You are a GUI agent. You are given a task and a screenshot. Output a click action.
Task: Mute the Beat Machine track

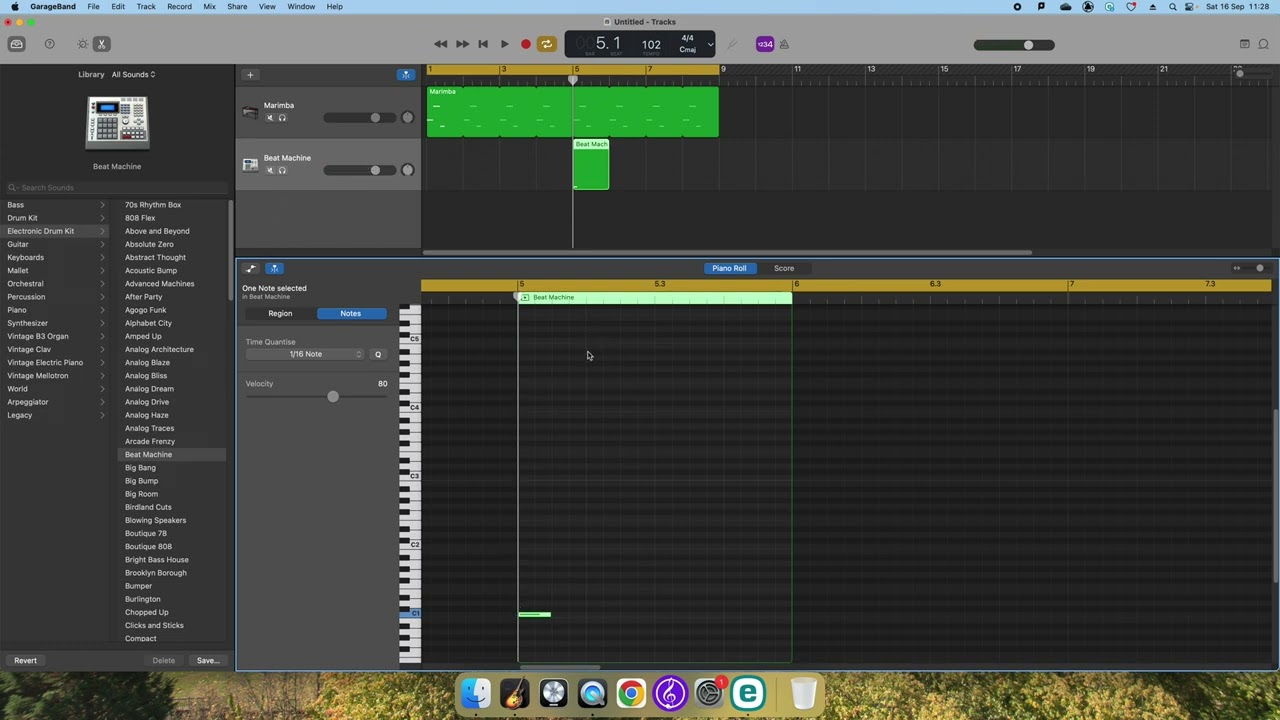[x=270, y=170]
